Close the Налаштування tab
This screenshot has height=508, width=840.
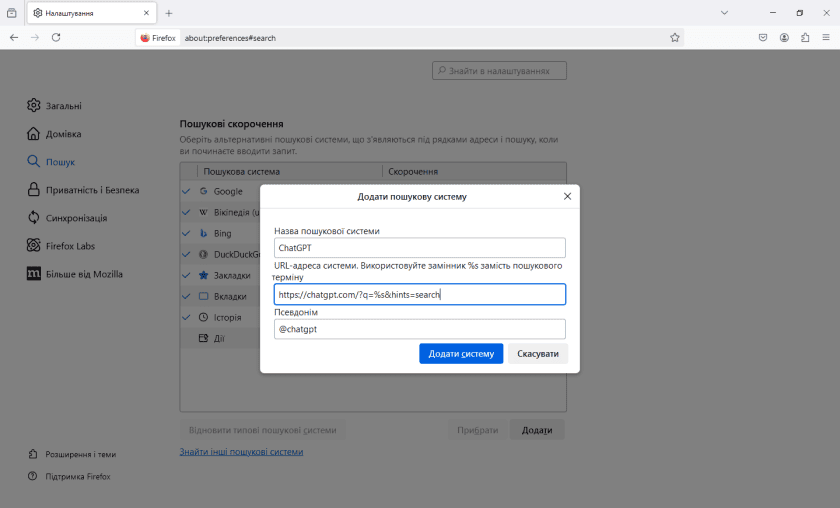pyautogui.click(x=146, y=13)
